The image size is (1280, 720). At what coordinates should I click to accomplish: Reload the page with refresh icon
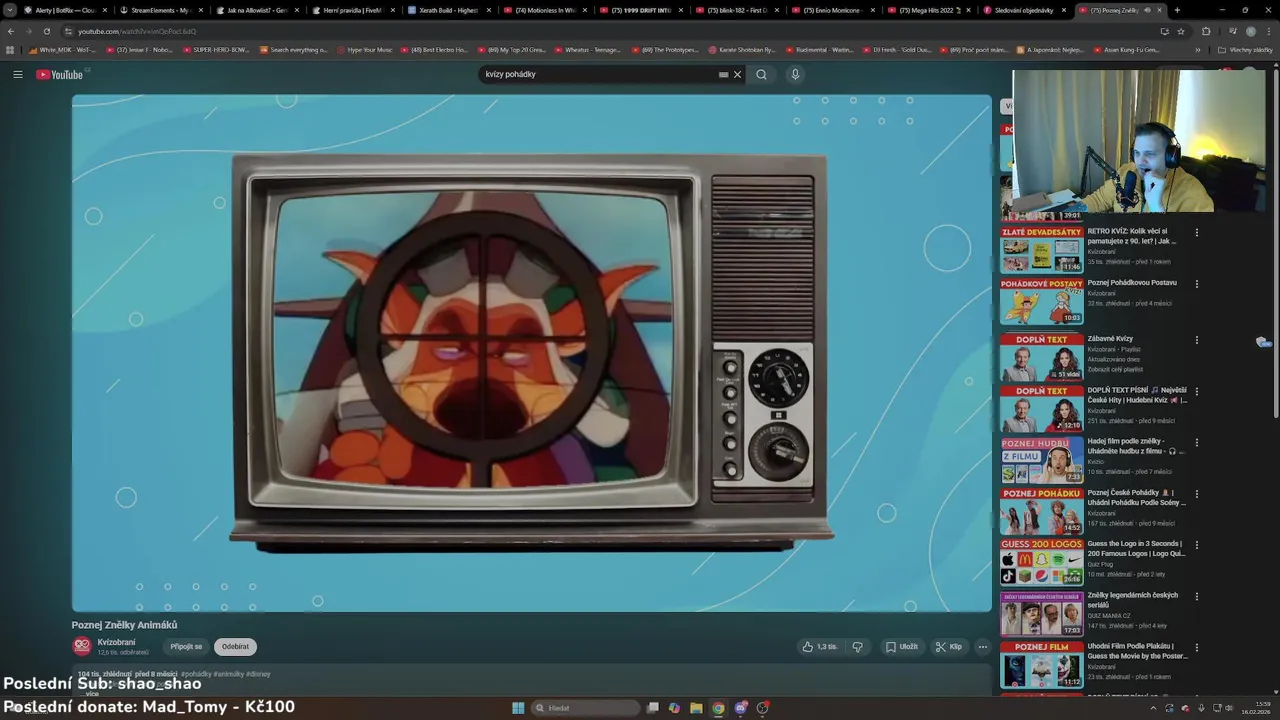pos(46,31)
